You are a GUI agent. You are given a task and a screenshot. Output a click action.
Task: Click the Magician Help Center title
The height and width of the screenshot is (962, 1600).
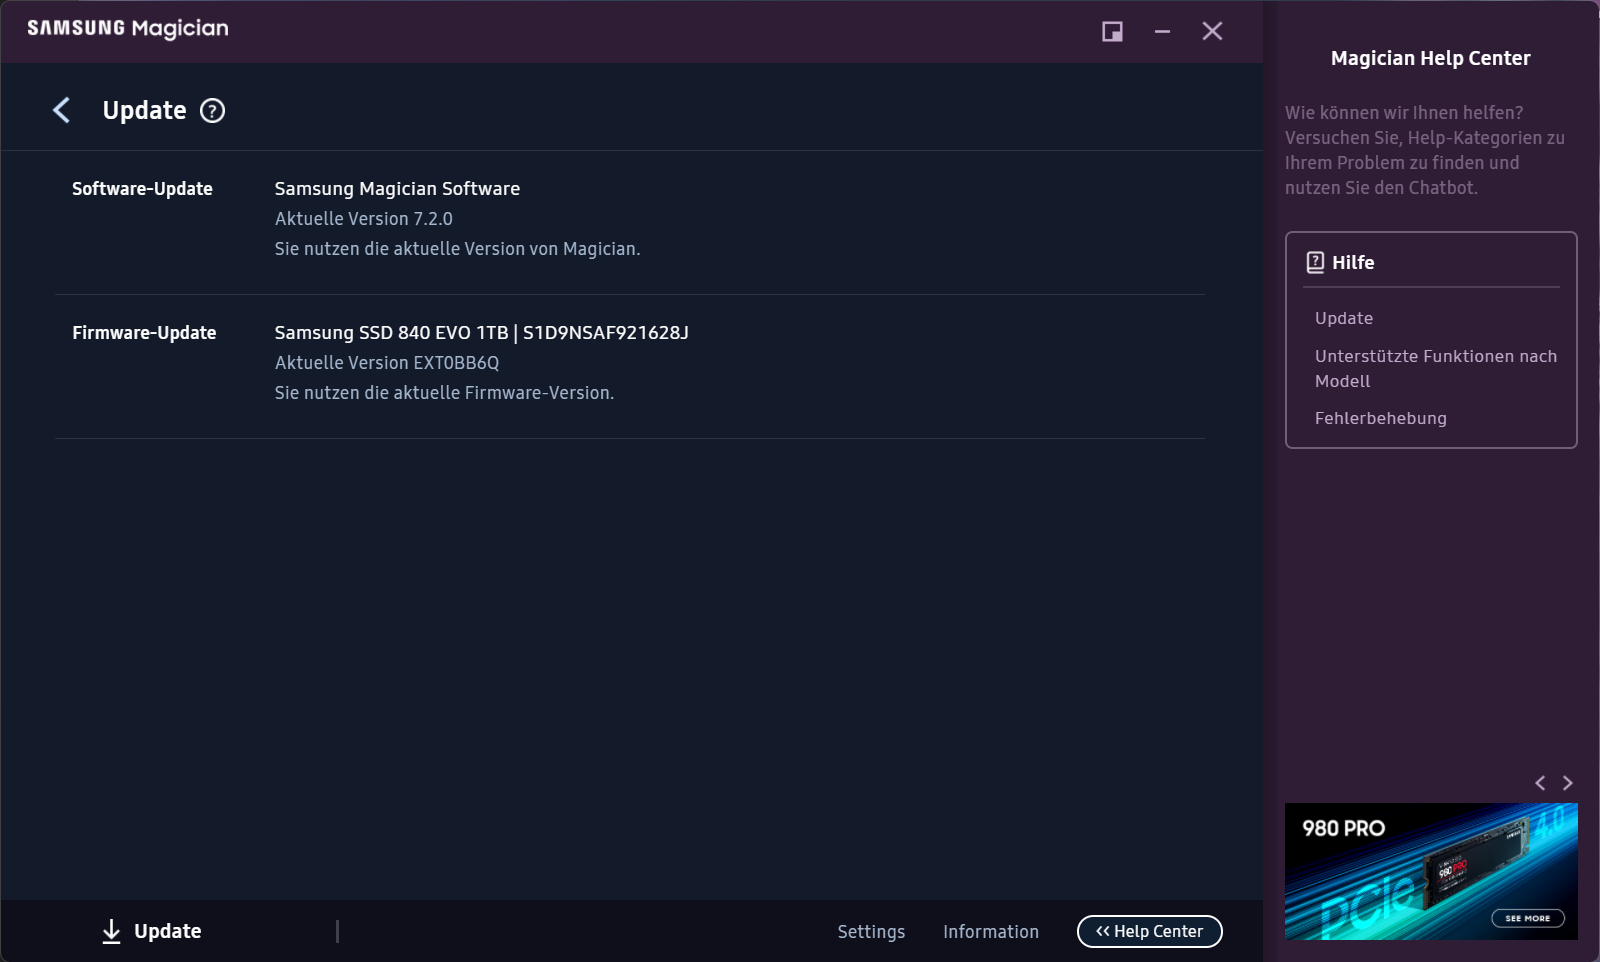[1431, 58]
